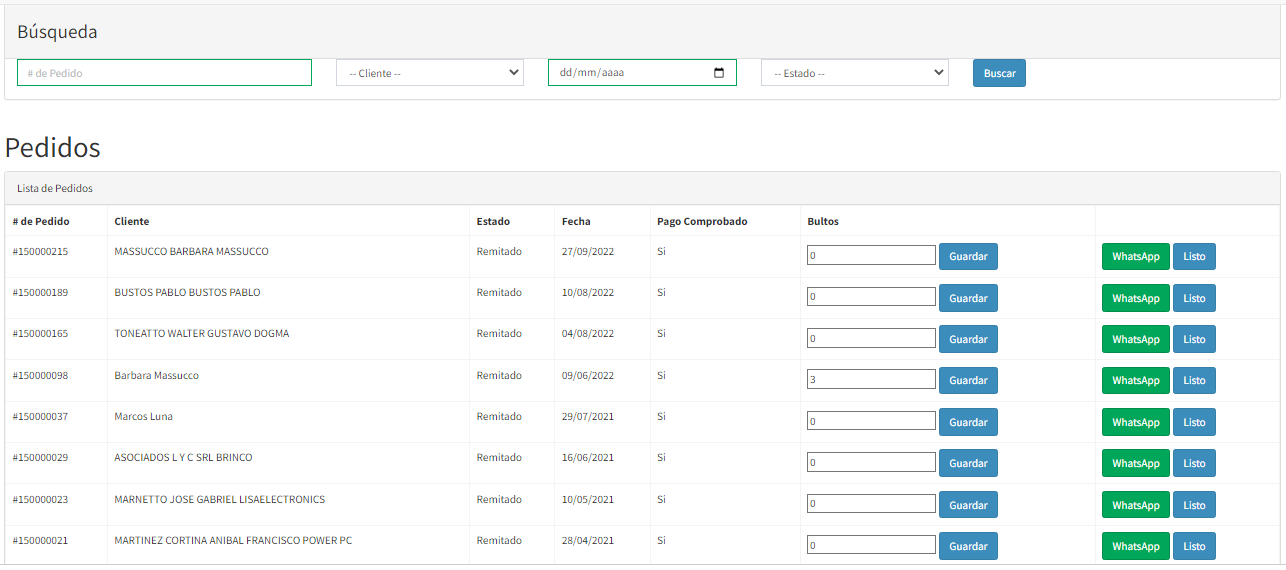Edit Bultos field showing value 3
The height and width of the screenshot is (570, 1286).
tap(870, 380)
